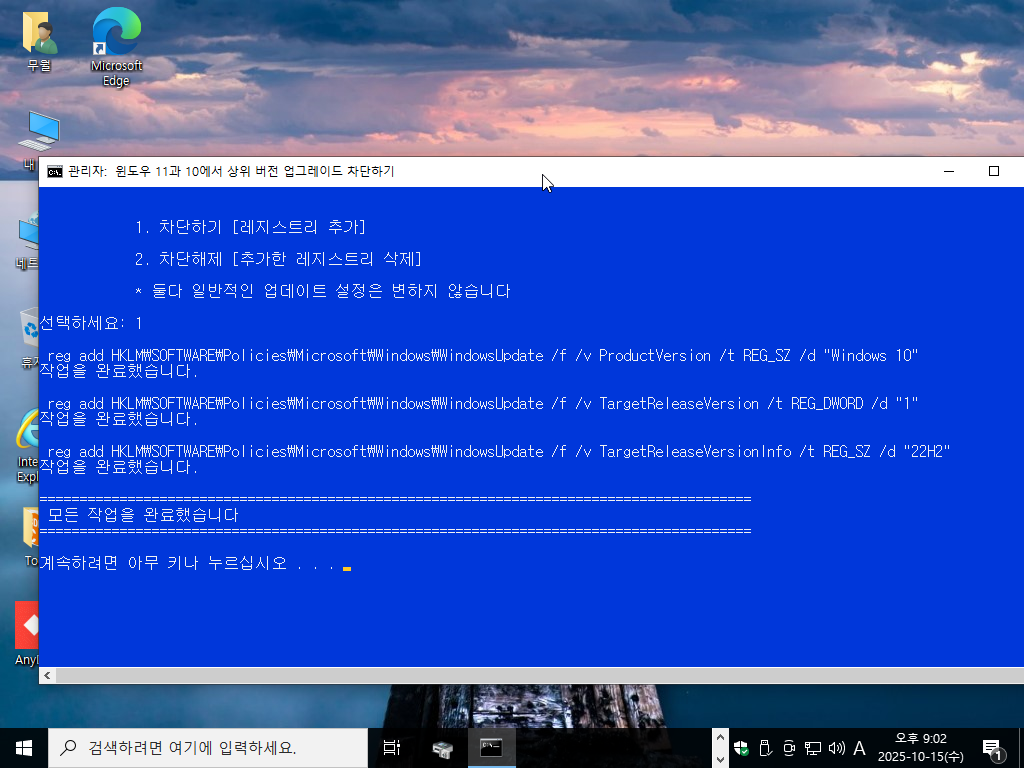Viewport: 1024px width, 768px height.
Task: Select the command prompt taskbar button
Action: pyautogui.click(x=492, y=748)
